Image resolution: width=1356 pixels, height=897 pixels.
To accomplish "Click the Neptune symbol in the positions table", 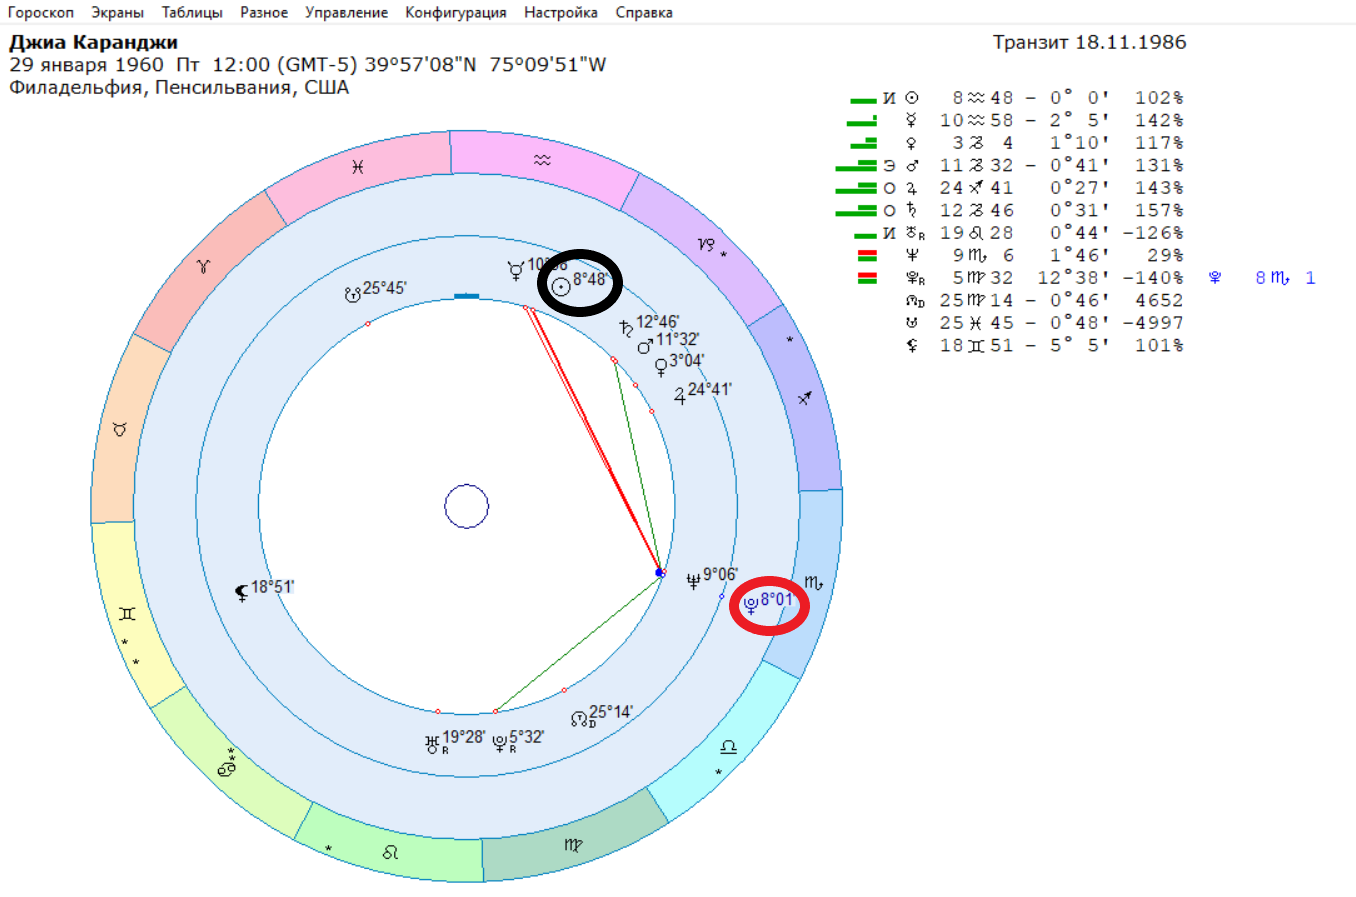I will pos(912,255).
